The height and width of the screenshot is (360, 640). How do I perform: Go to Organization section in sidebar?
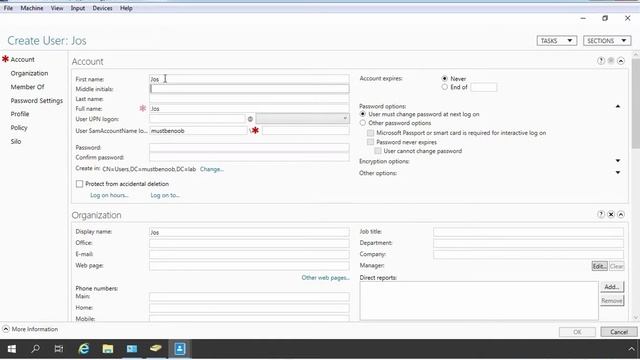pos(29,73)
